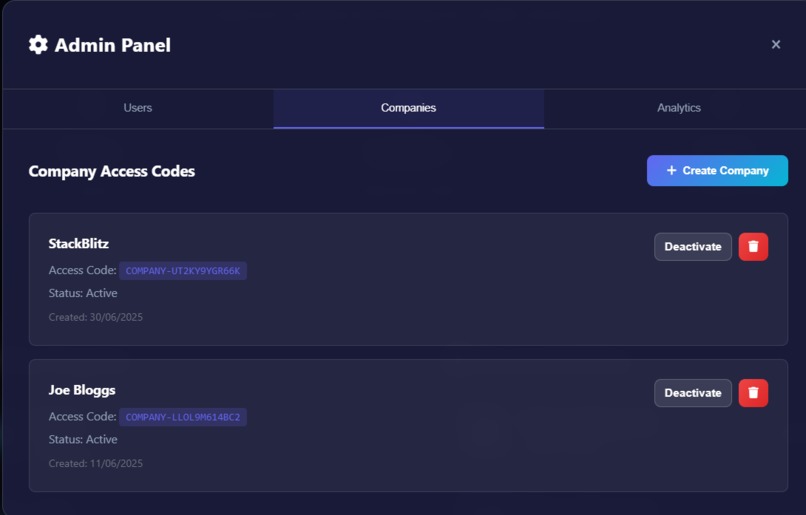Screen dimensions: 806x515
Task: Switch to the Users tab
Action: click(138, 108)
